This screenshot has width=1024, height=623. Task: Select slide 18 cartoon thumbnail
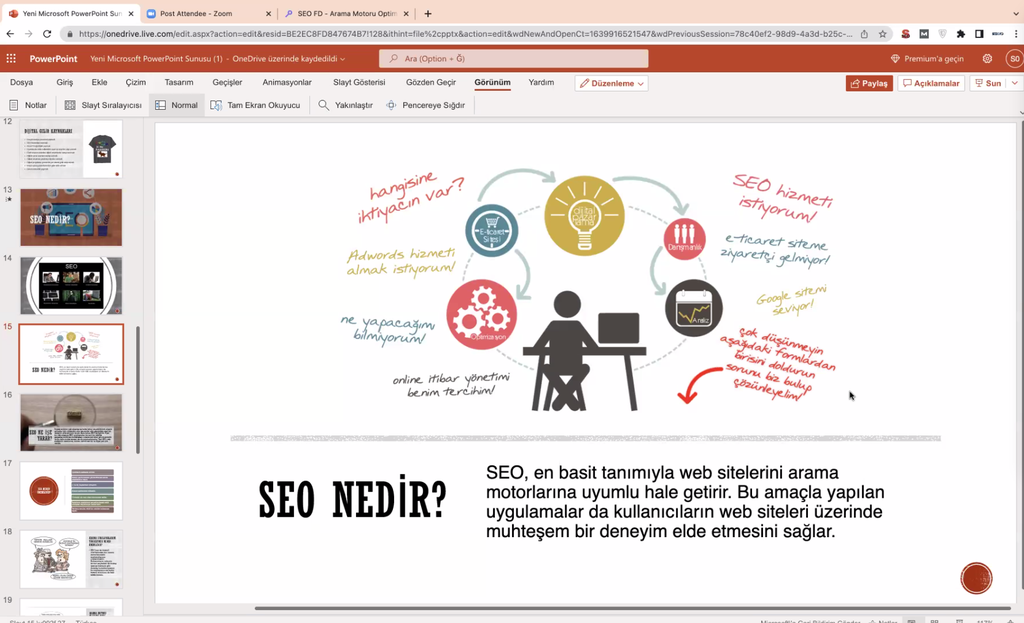pos(71,559)
